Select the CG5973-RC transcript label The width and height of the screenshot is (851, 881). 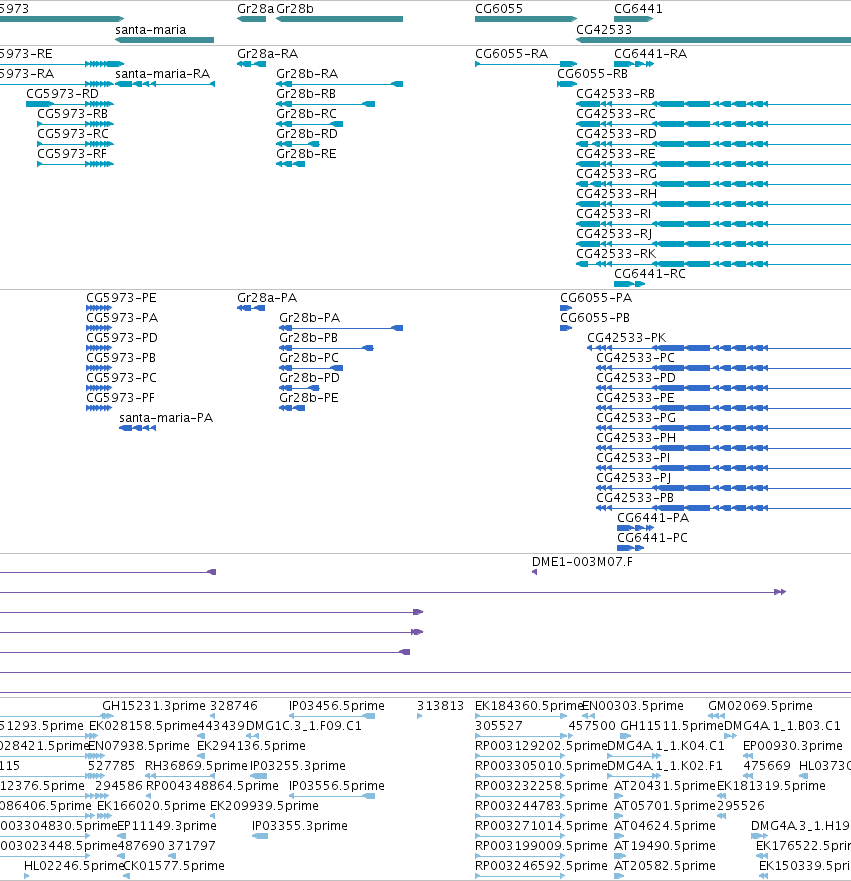(x=72, y=134)
